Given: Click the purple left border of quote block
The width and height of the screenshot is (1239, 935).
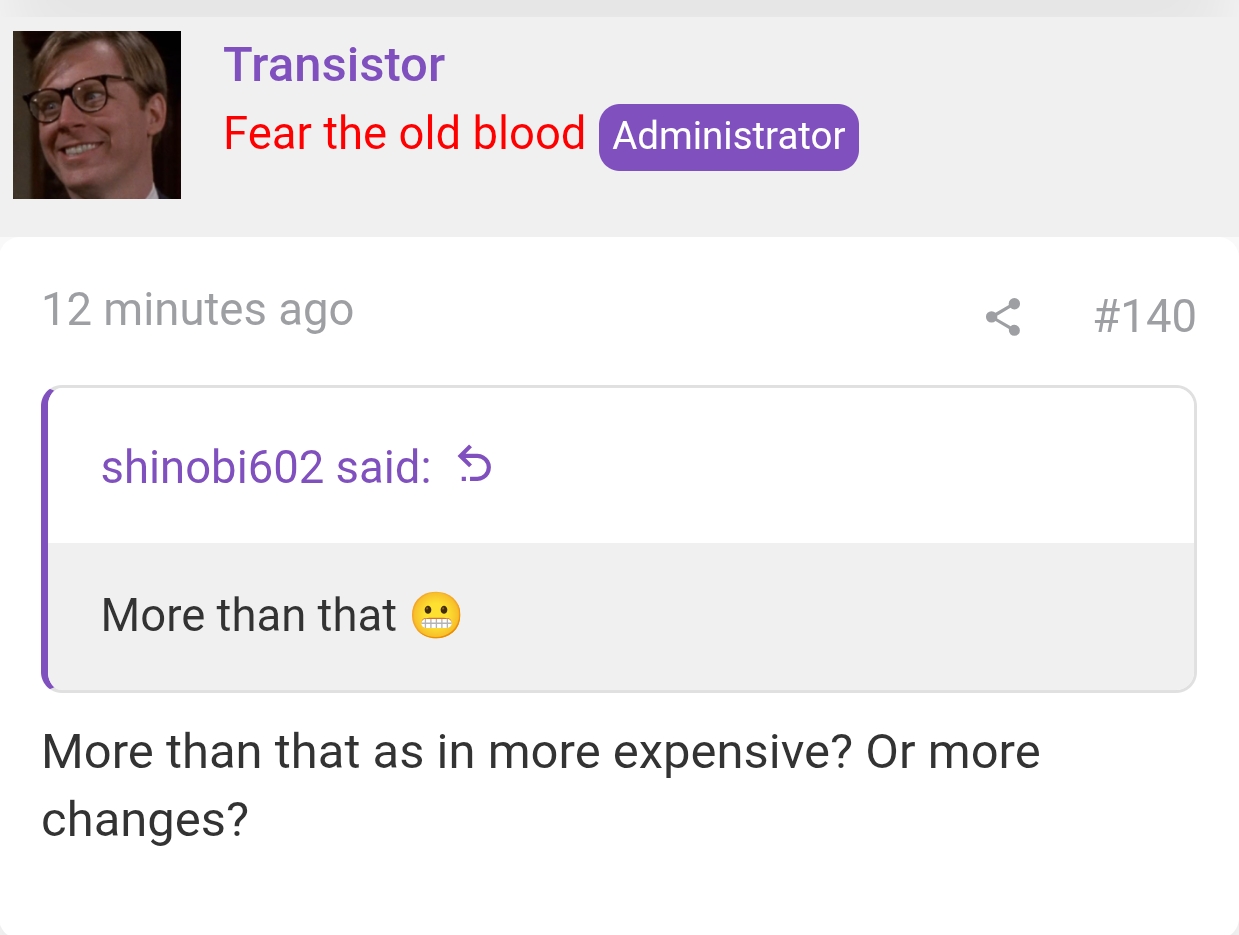Looking at the screenshot, I should [45, 538].
